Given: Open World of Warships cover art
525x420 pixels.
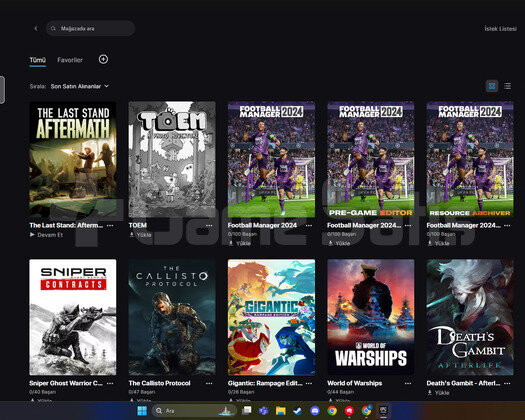Looking at the screenshot, I should pyautogui.click(x=371, y=317).
